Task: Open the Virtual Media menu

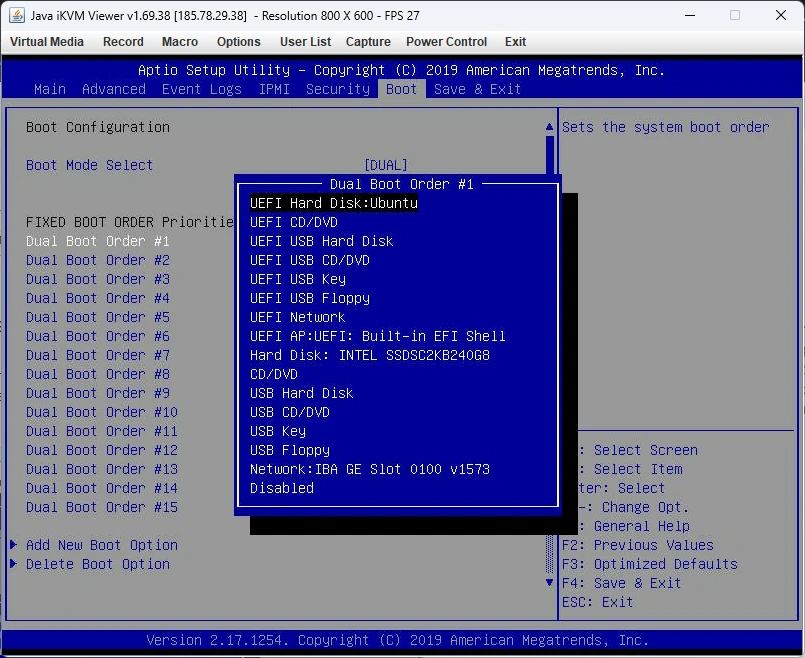Action: [47, 42]
